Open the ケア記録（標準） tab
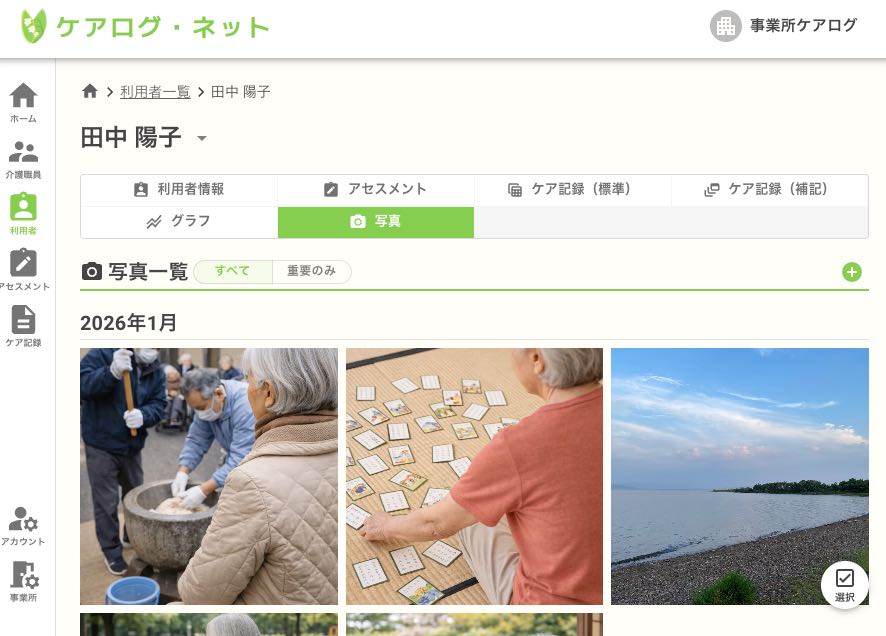Viewport: 886px width, 636px height. click(x=572, y=189)
